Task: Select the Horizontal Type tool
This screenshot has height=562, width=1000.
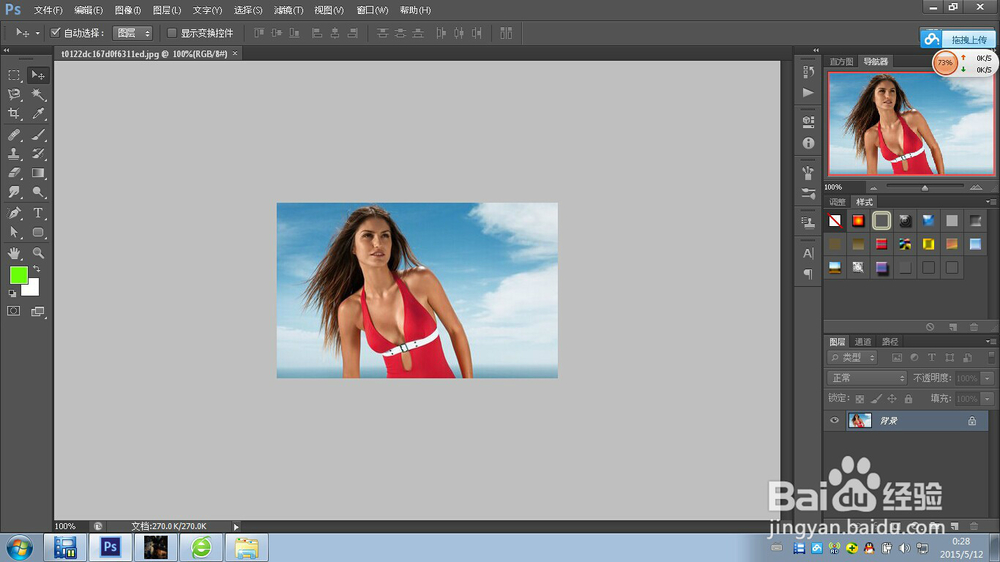Action: click(38, 213)
